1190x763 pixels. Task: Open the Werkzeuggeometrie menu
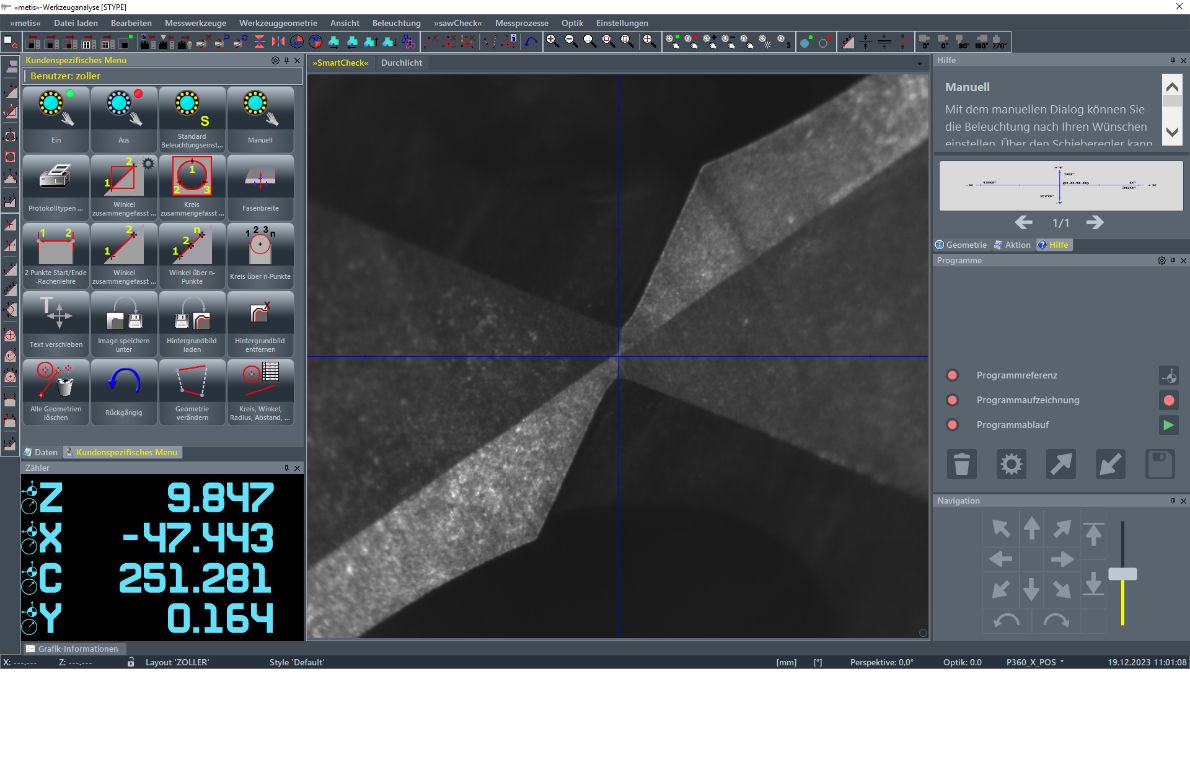(x=278, y=23)
